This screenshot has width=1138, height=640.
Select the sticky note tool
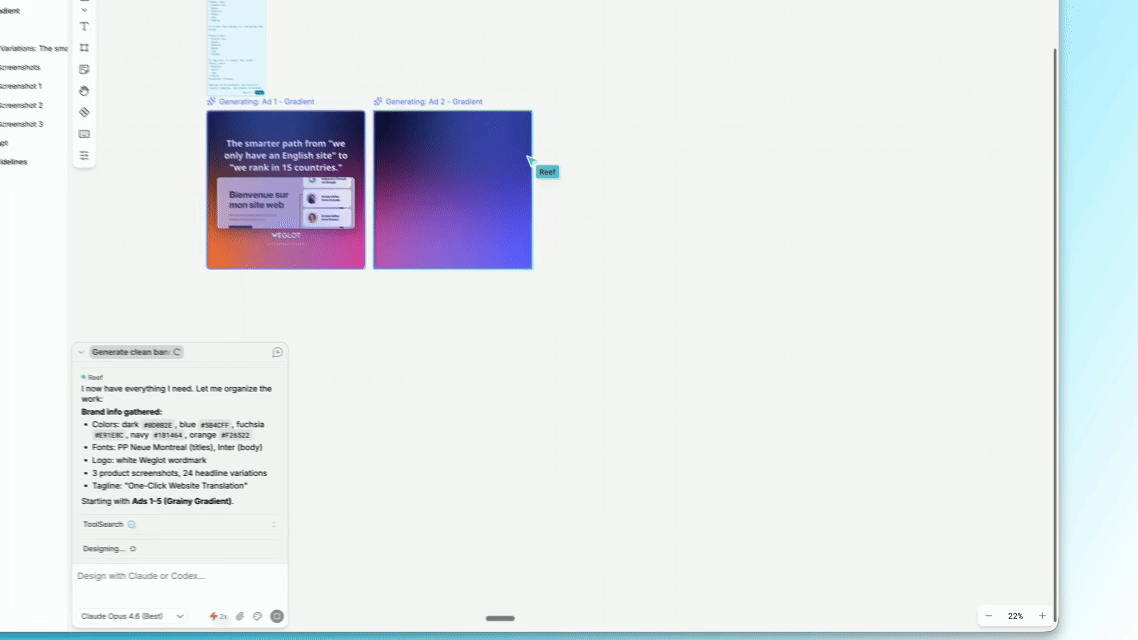pyautogui.click(x=84, y=70)
